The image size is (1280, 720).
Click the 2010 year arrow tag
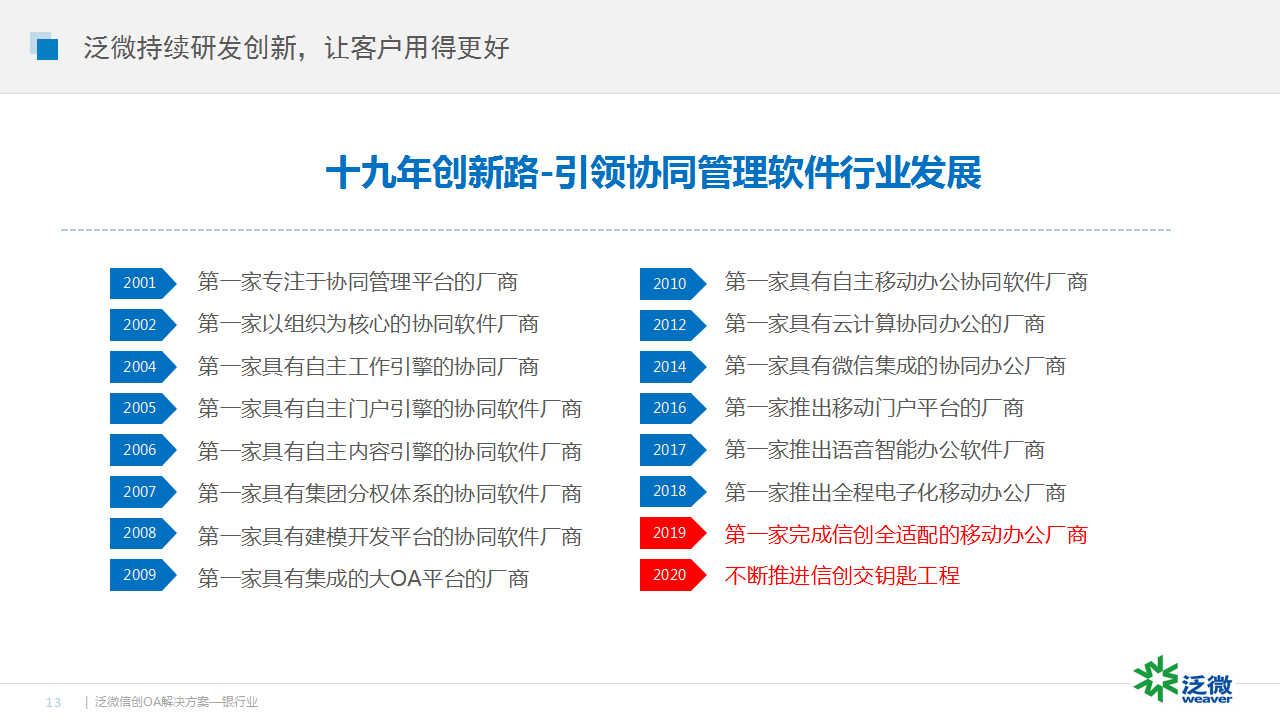point(673,284)
